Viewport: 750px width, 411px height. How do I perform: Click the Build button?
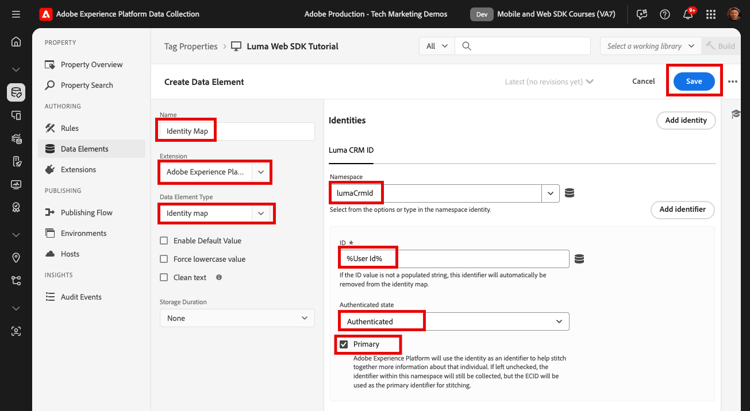click(721, 46)
